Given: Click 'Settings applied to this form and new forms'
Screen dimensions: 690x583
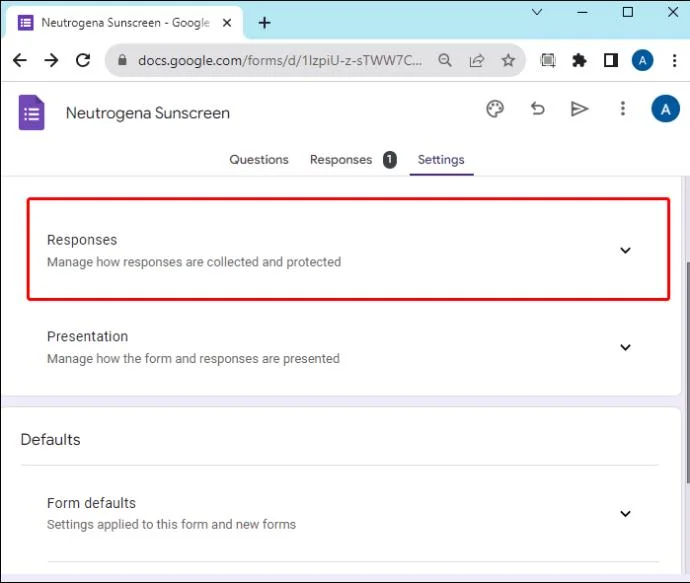Looking at the screenshot, I should pos(171,524).
